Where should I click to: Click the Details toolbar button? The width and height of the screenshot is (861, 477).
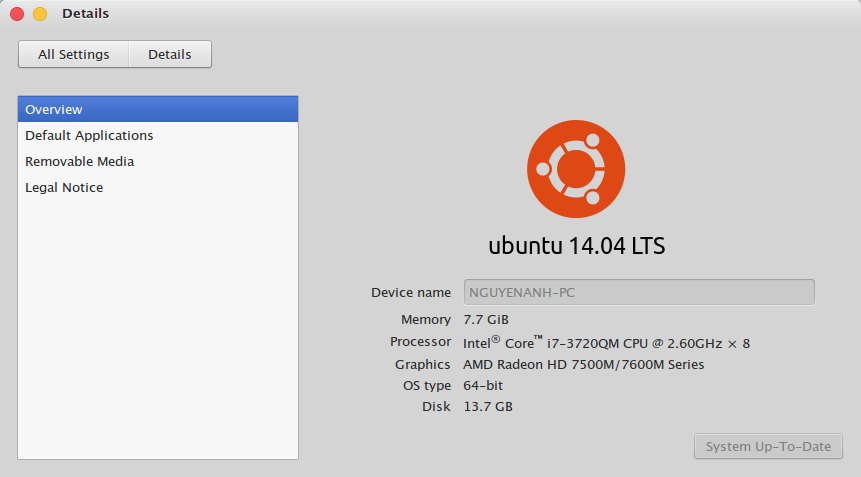click(170, 54)
